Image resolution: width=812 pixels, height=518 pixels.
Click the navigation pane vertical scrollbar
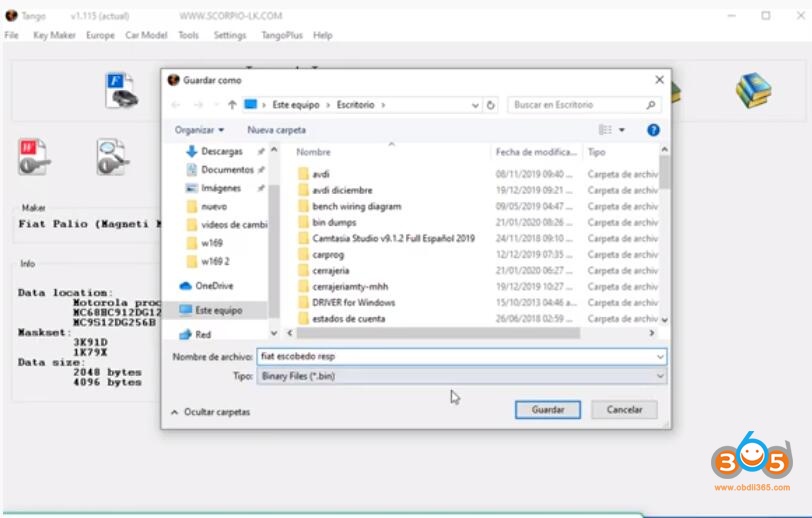point(274,249)
